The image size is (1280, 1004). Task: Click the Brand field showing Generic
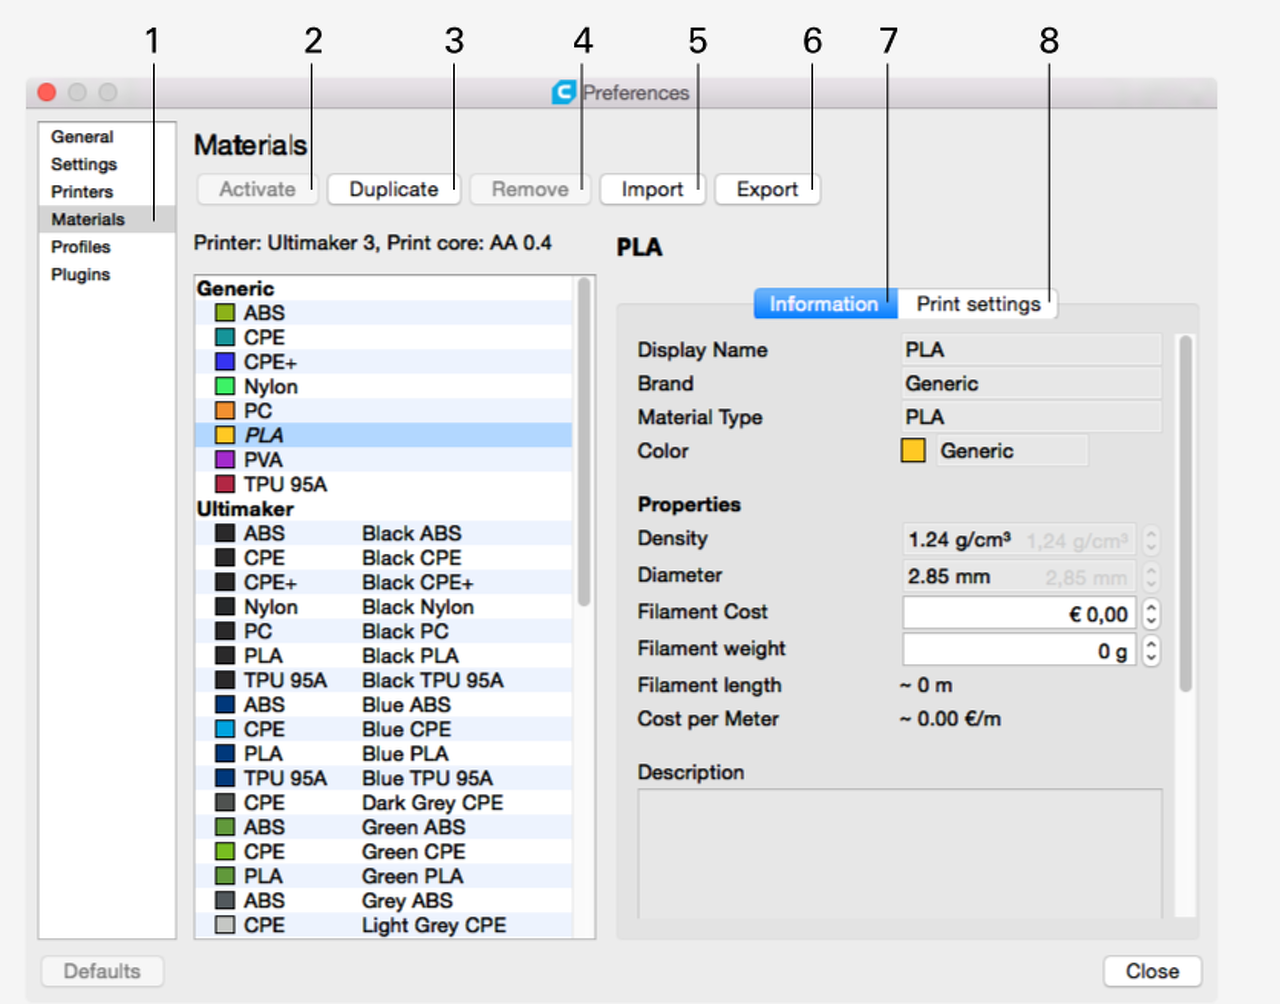(x=1031, y=384)
